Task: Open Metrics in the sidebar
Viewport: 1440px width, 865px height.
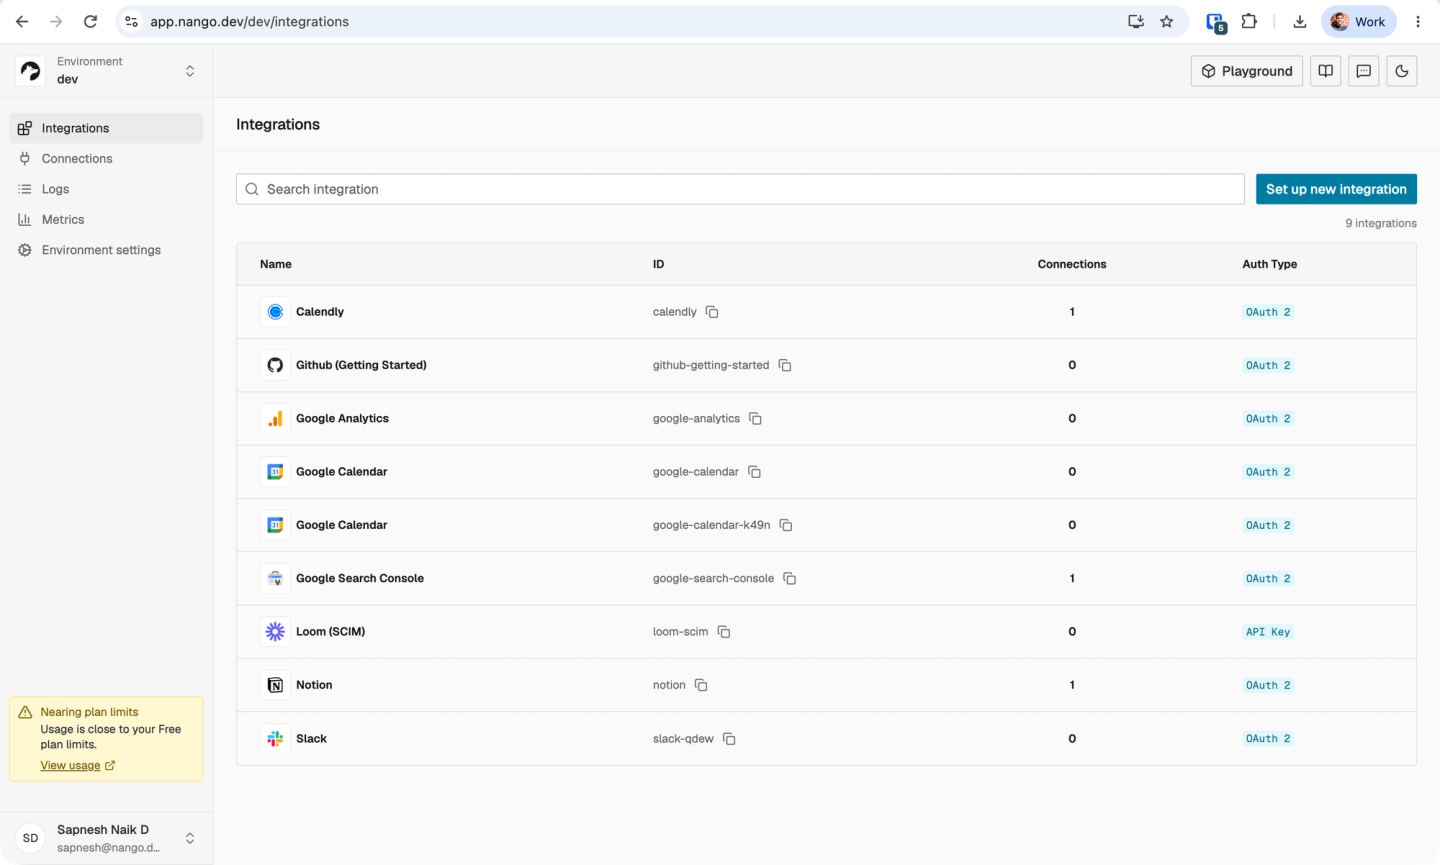Action: click(106, 220)
